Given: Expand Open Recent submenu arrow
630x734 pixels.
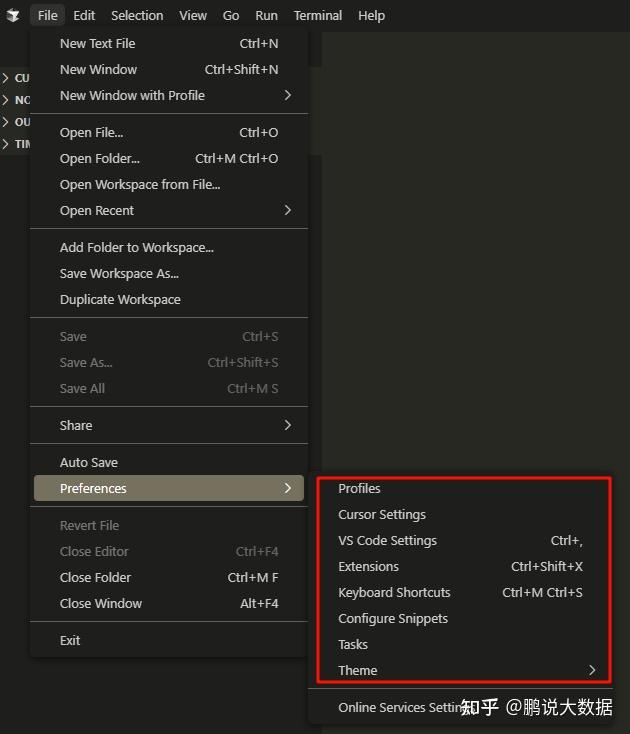Looking at the screenshot, I should pos(288,211).
